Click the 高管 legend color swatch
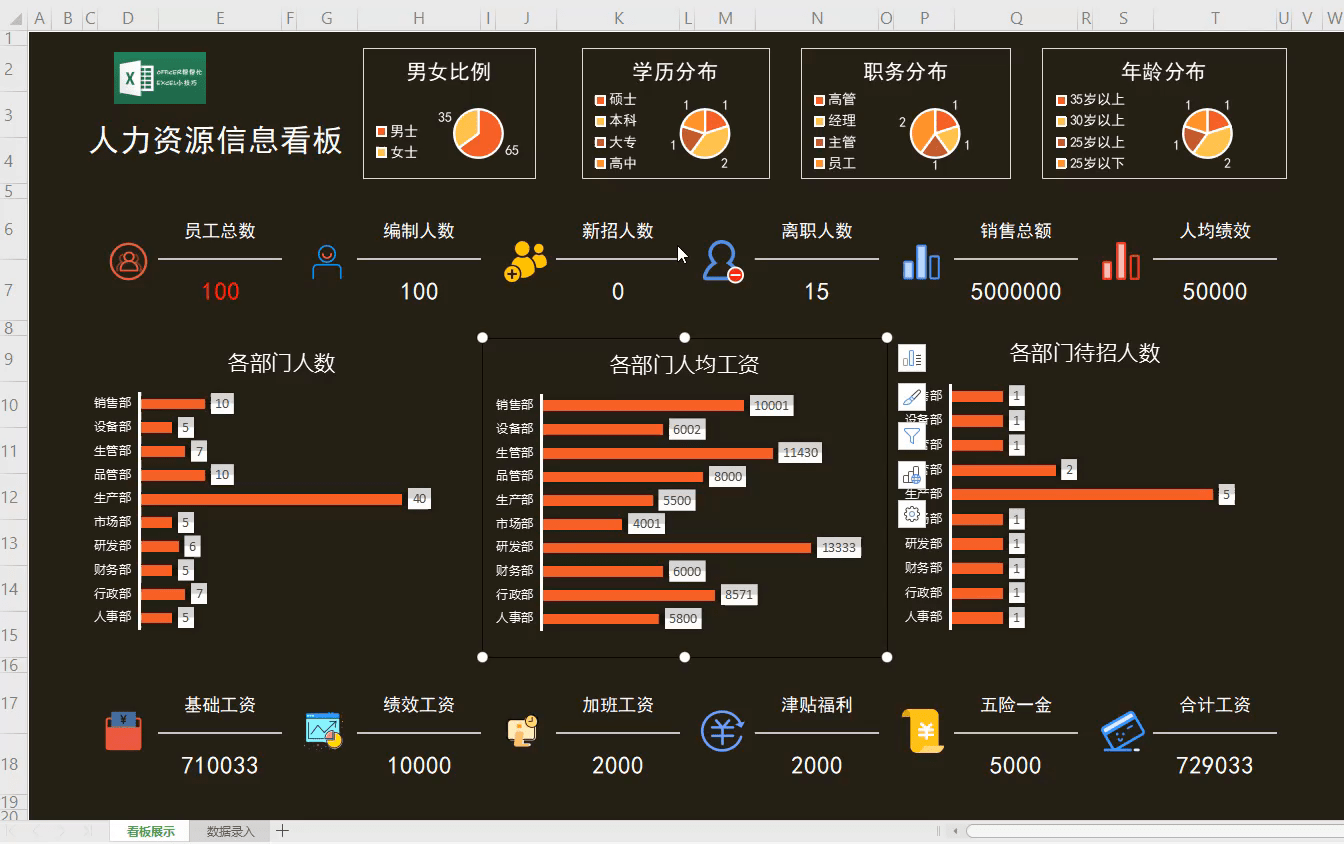The width and height of the screenshot is (1344, 844). (819, 100)
